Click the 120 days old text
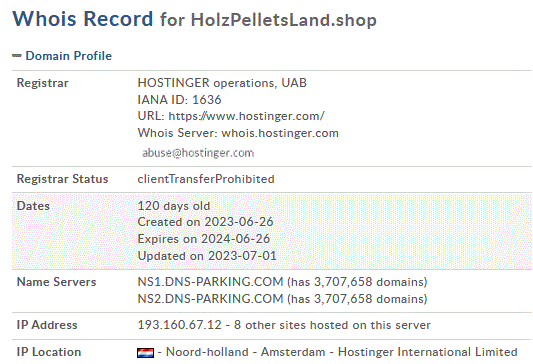The height and width of the screenshot is (364, 533). [174, 206]
